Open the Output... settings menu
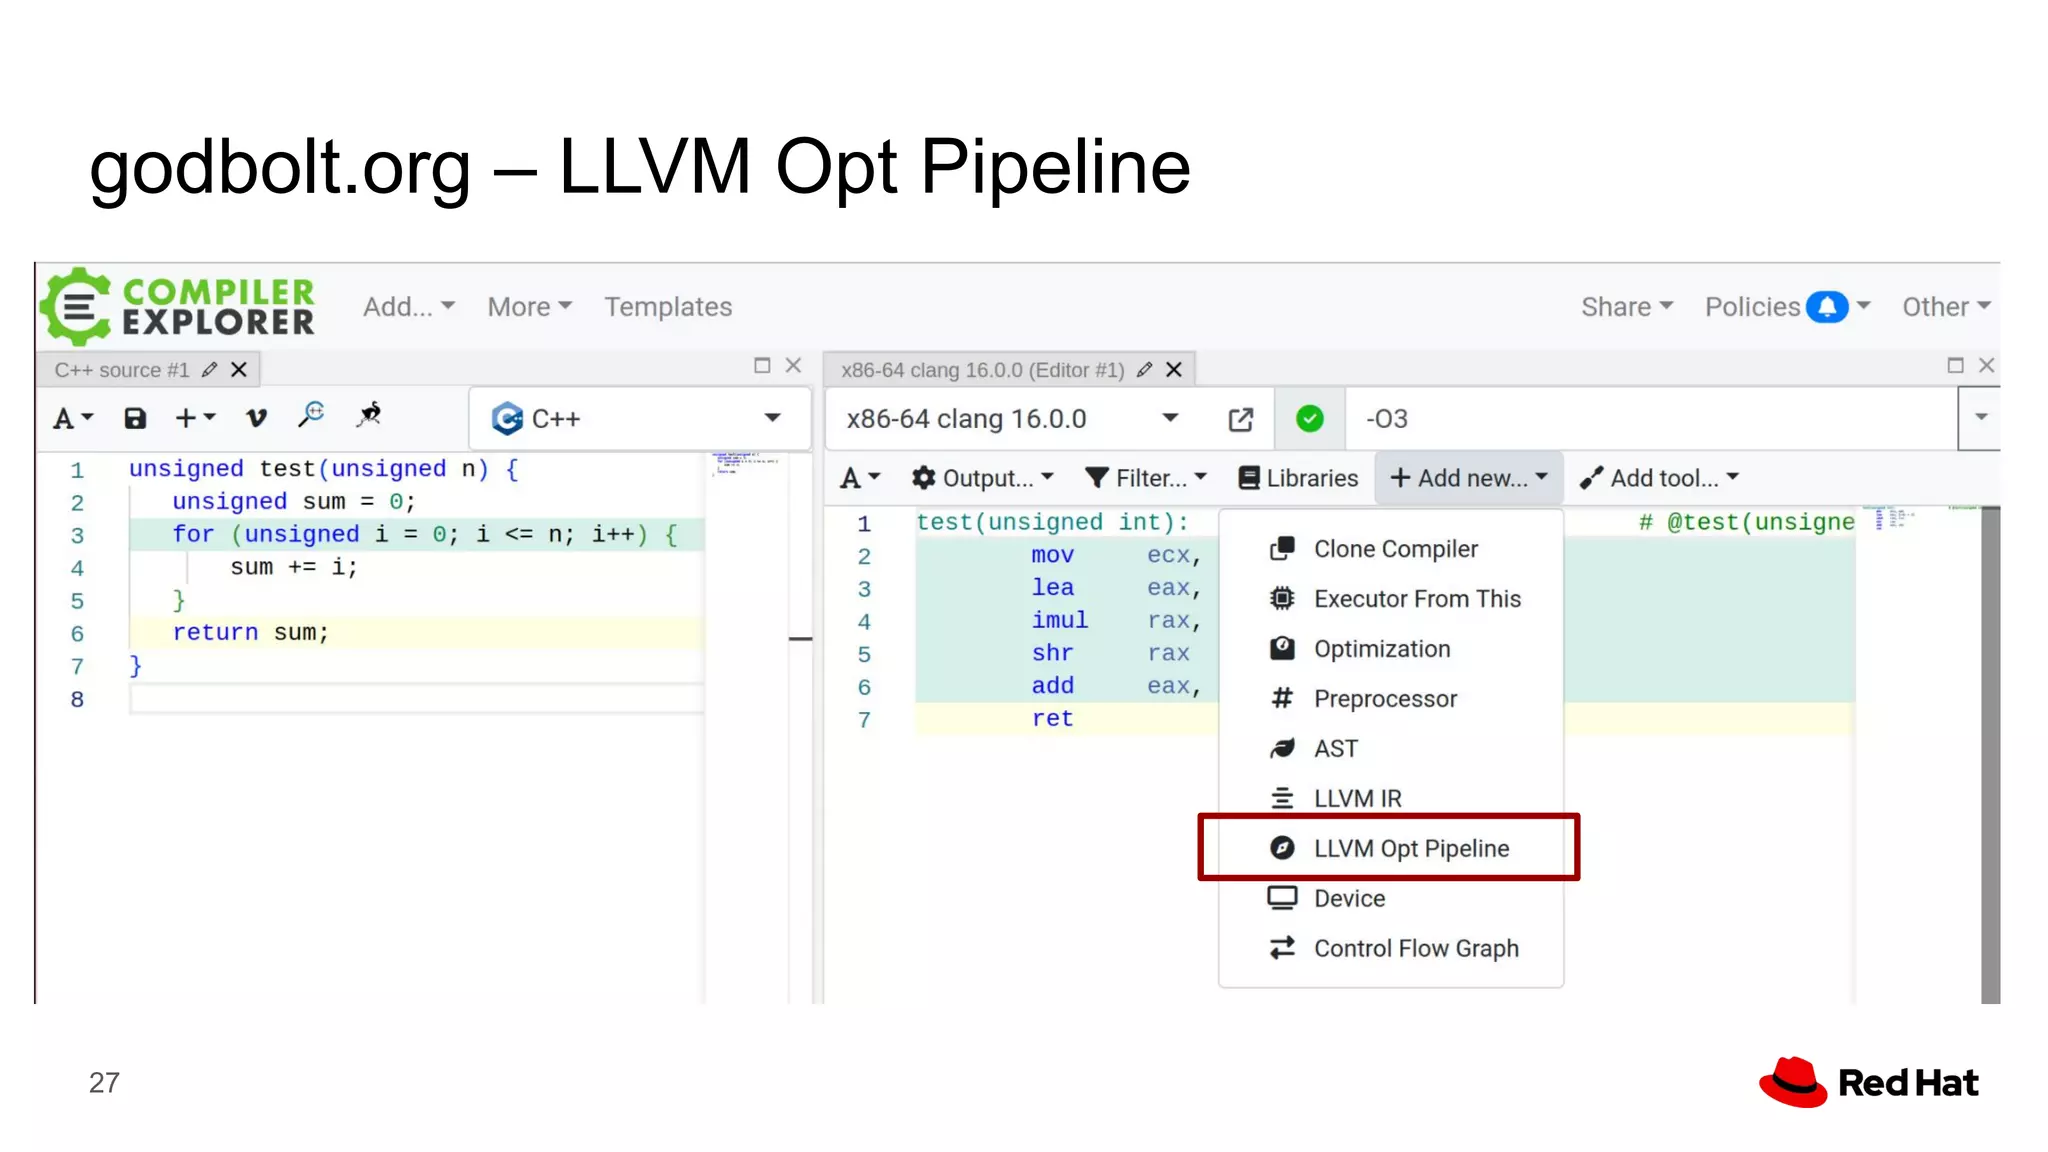The height and width of the screenshot is (1152, 2048). tap(982, 478)
